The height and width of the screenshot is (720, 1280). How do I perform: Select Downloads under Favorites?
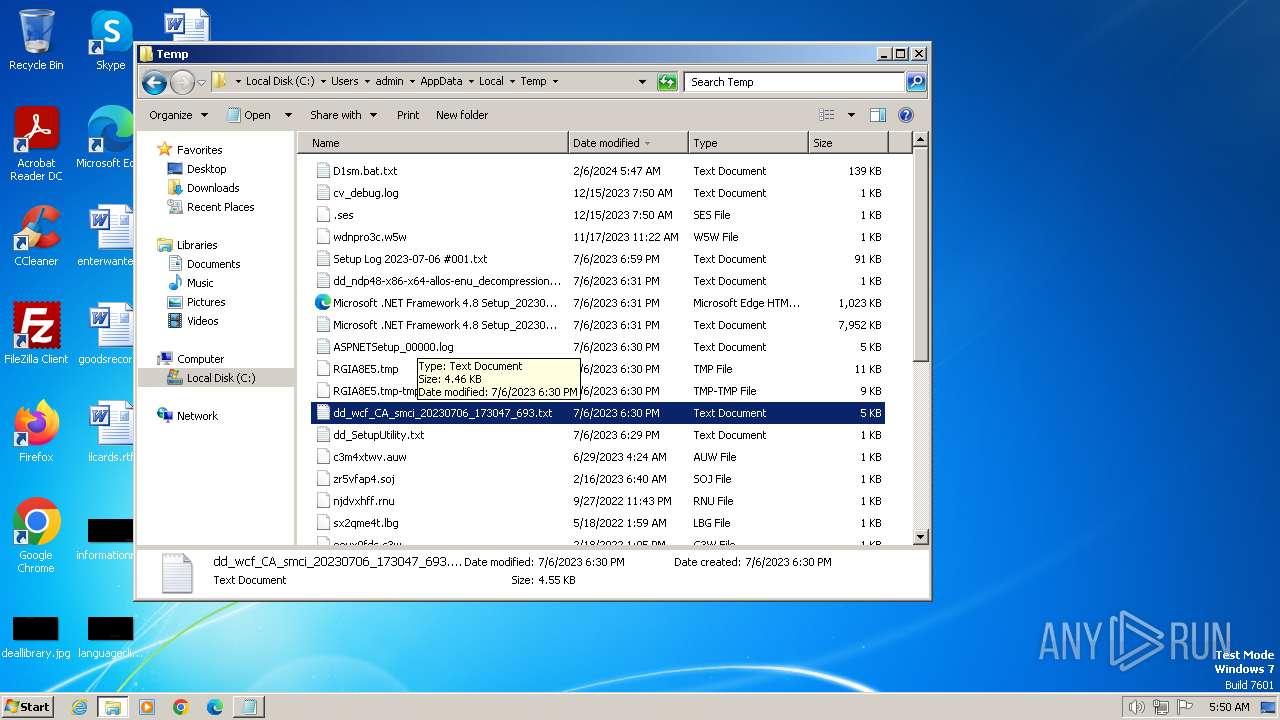pyautogui.click(x=213, y=188)
